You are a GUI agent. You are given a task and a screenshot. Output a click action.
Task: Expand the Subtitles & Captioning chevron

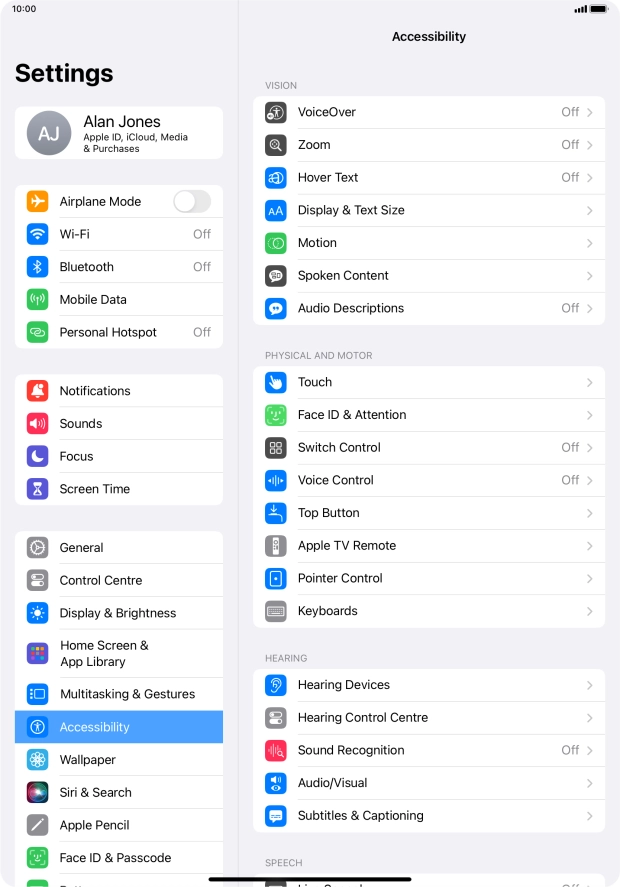(589, 816)
